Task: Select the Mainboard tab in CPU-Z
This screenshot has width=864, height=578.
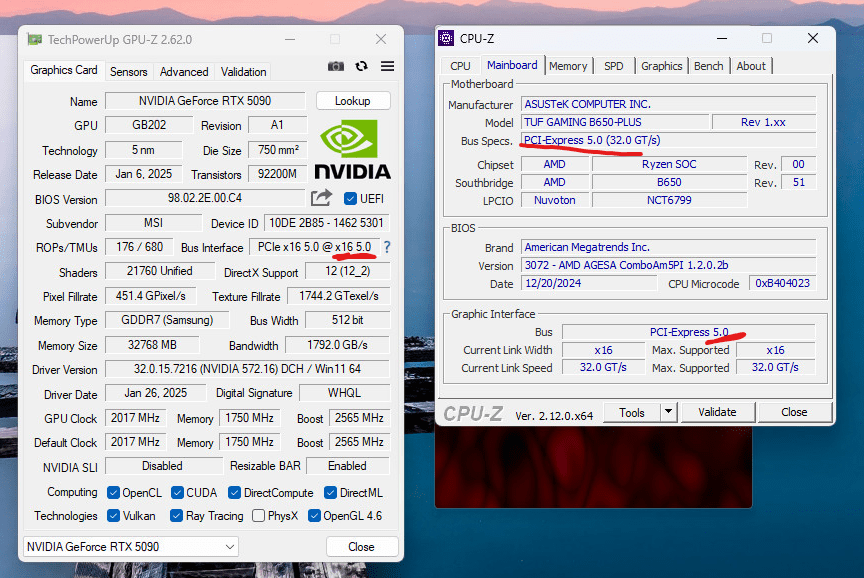Action: pos(512,65)
